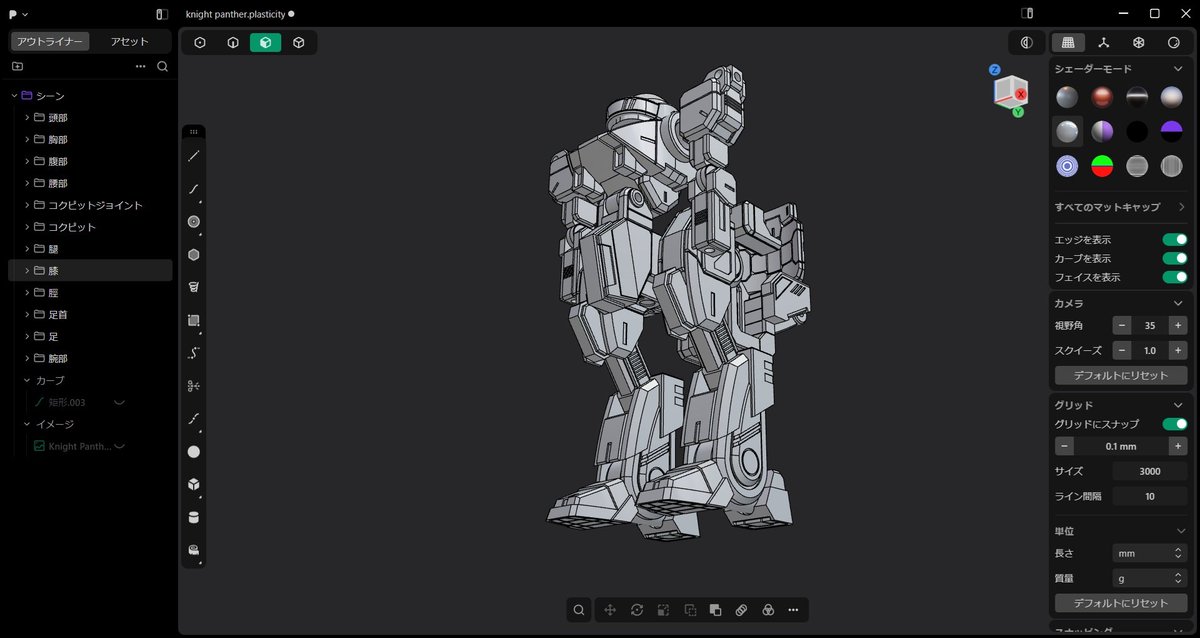1200x638 pixels.
Task: Choose solid selection mode icon in top toolbar
Action: click(x=299, y=43)
